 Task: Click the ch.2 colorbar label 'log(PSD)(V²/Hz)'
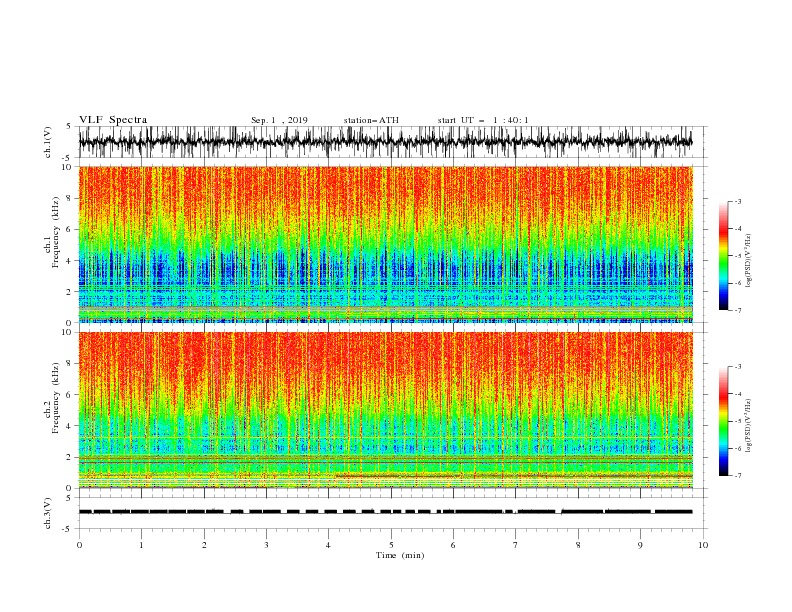[x=749, y=426]
